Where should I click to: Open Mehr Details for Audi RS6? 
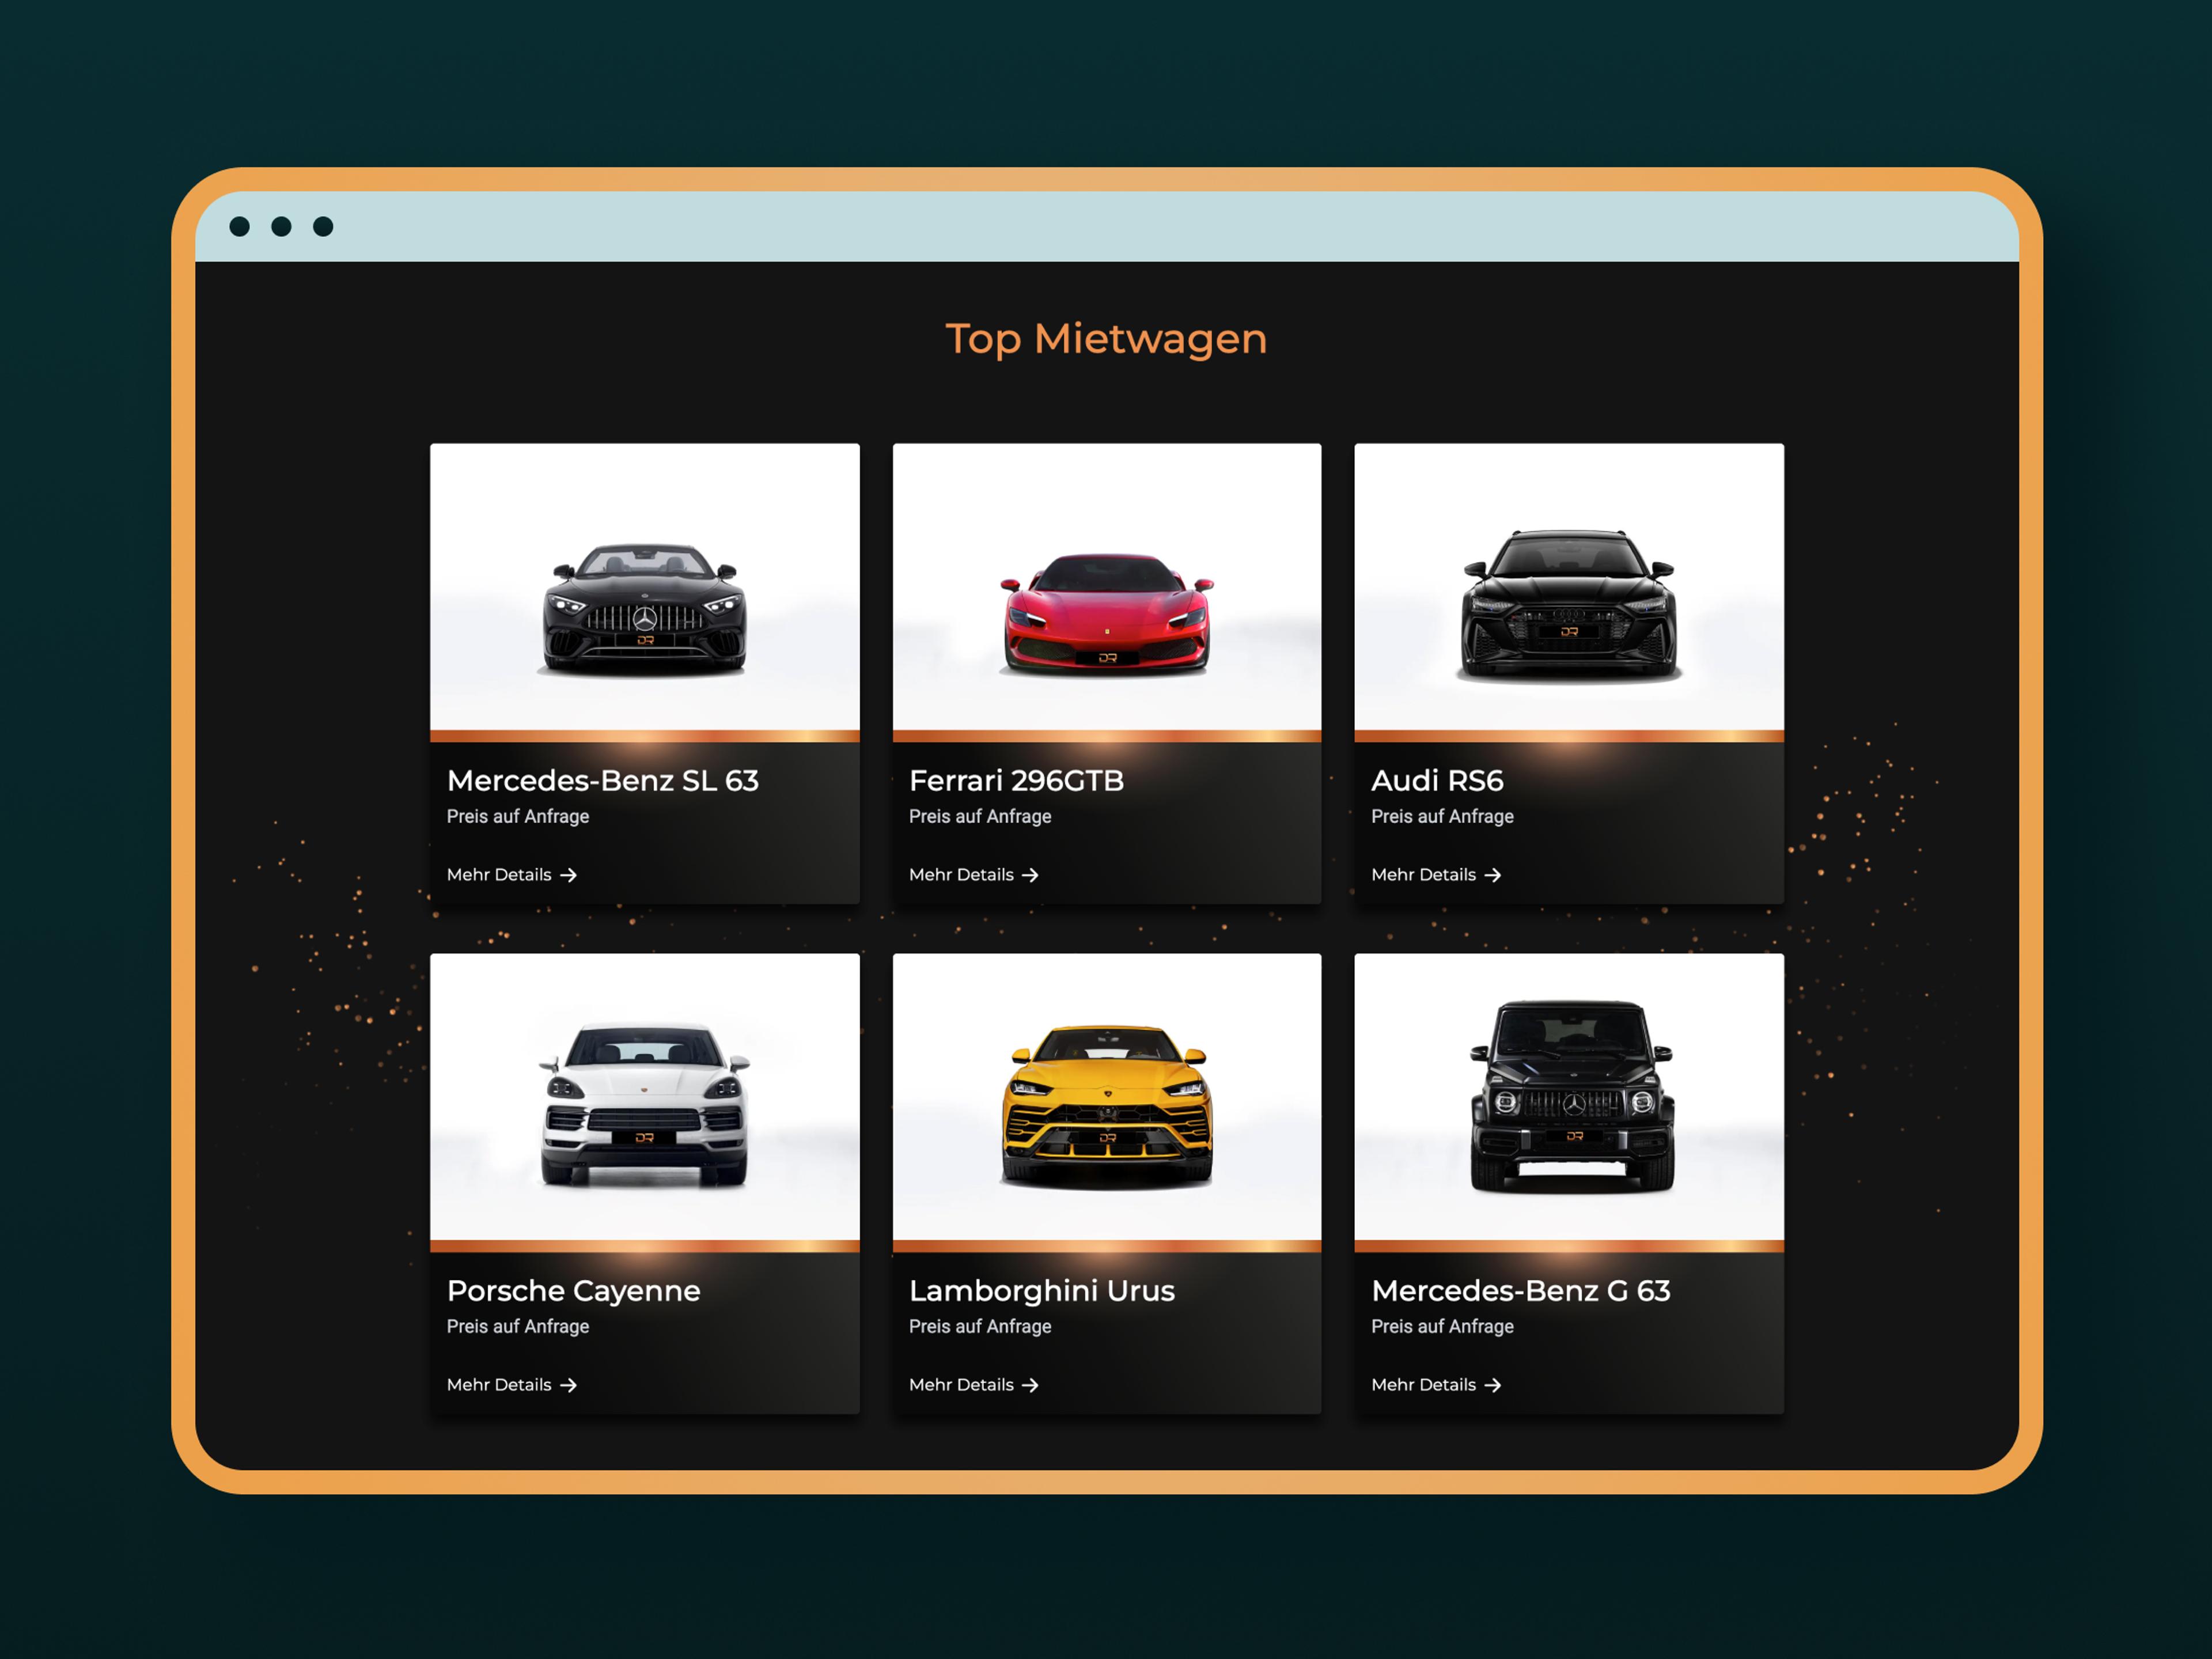point(1424,875)
